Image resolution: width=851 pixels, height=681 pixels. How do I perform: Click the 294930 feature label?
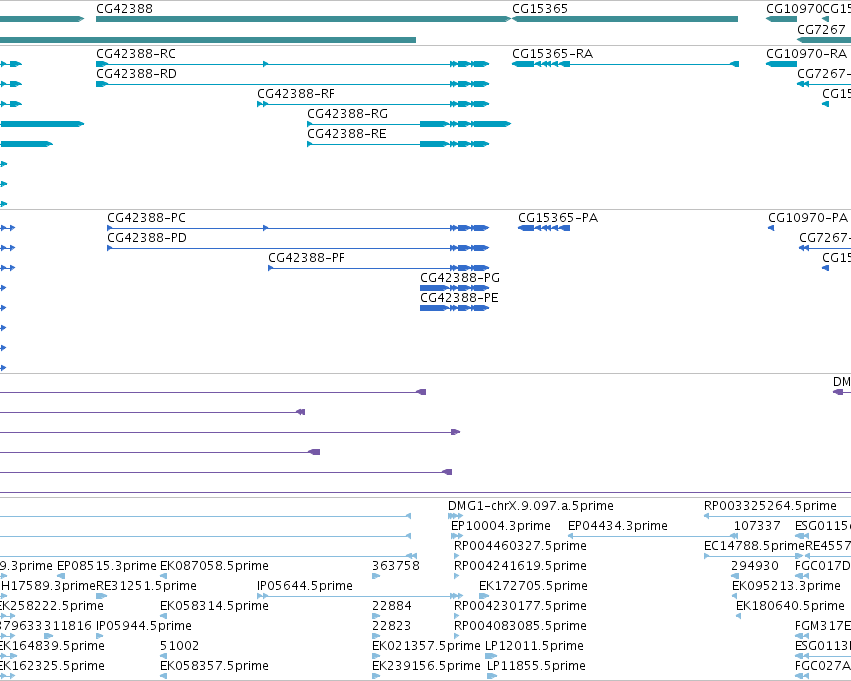[755, 567]
